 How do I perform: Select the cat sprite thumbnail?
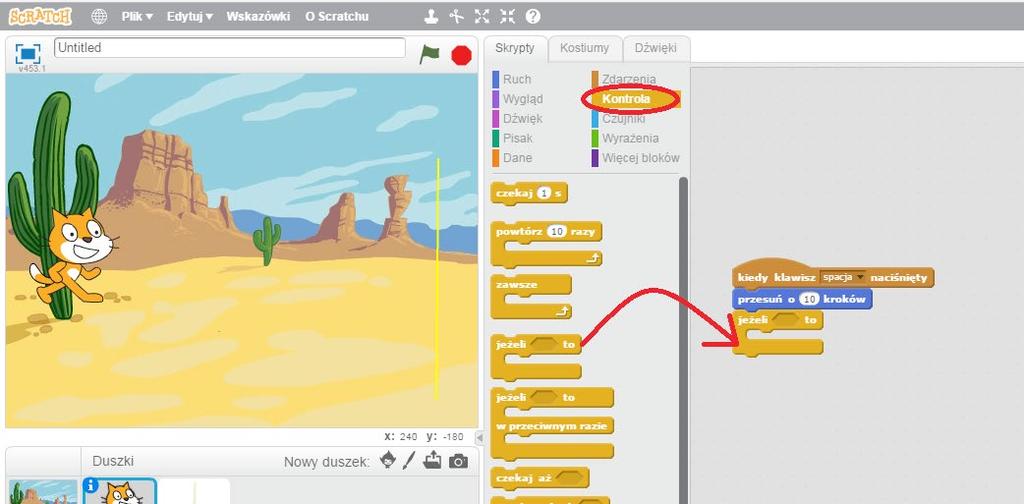pos(120,492)
